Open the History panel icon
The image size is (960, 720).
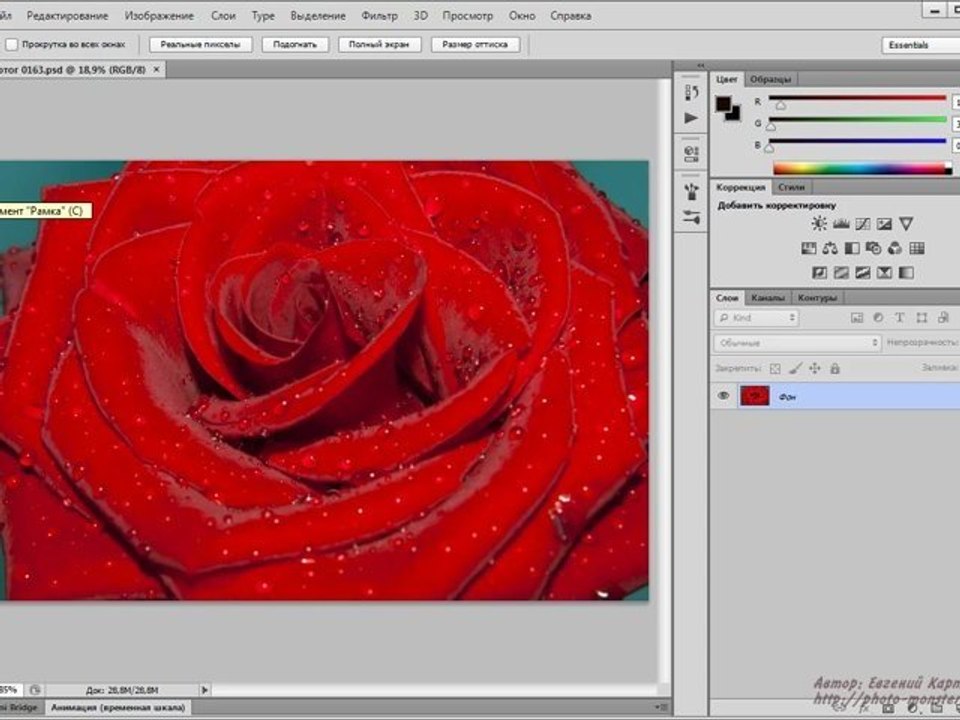691,92
